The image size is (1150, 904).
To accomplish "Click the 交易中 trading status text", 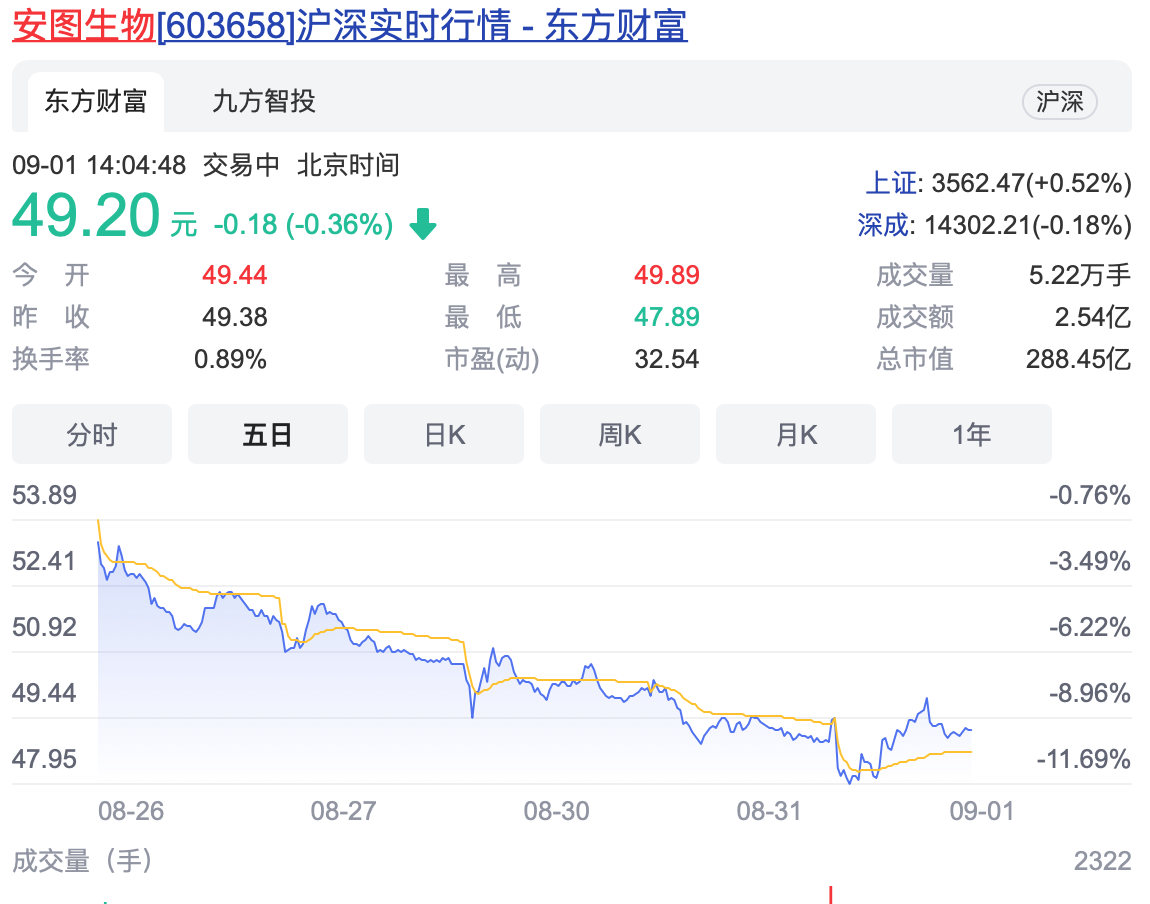I will tap(241, 165).
